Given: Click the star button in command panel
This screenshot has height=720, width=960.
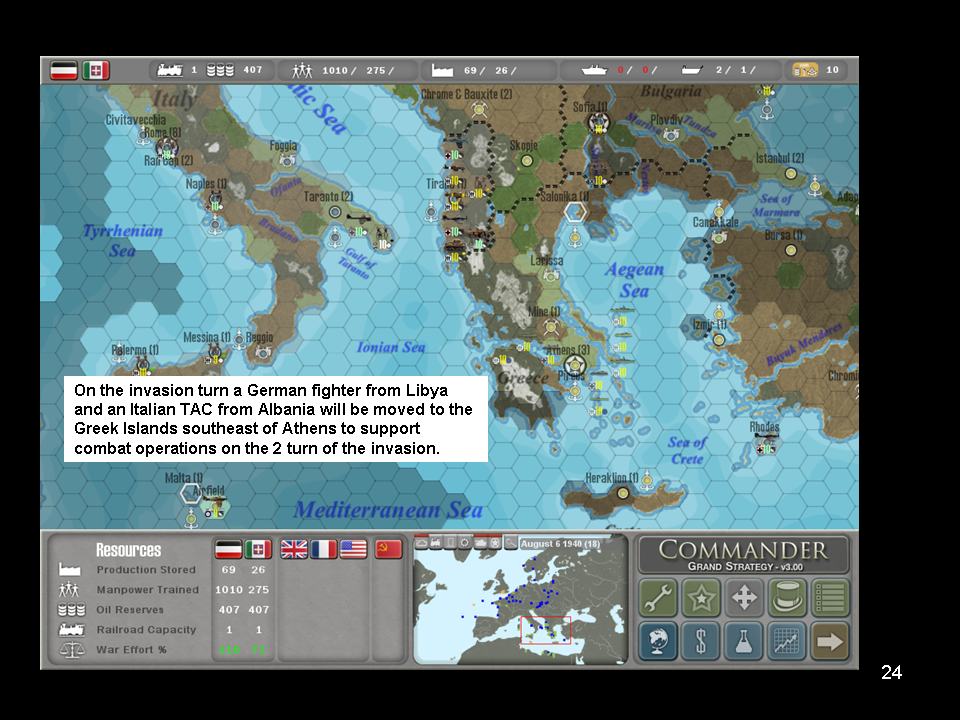Looking at the screenshot, I should coord(700,598).
